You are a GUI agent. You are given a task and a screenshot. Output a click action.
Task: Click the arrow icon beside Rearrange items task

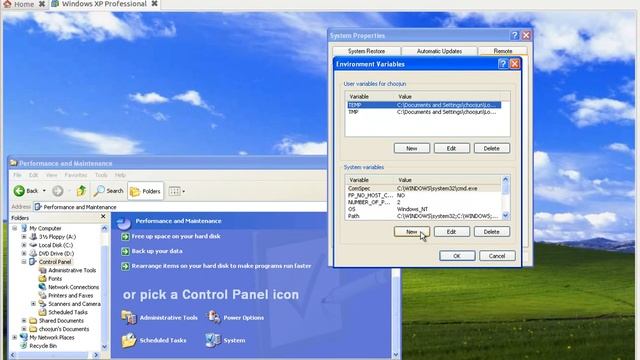pyautogui.click(x=125, y=266)
